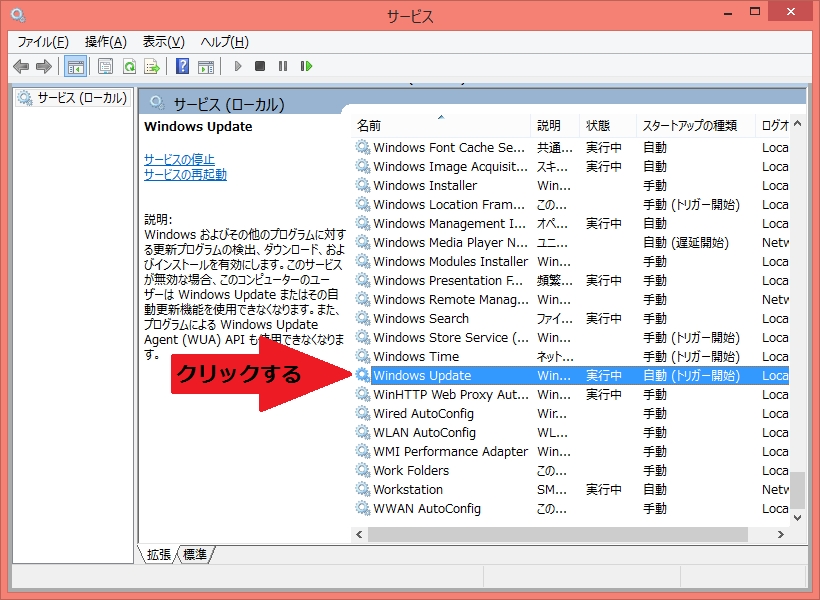Open the 操作(A) menu
The image size is (820, 600).
[x=106, y=42]
